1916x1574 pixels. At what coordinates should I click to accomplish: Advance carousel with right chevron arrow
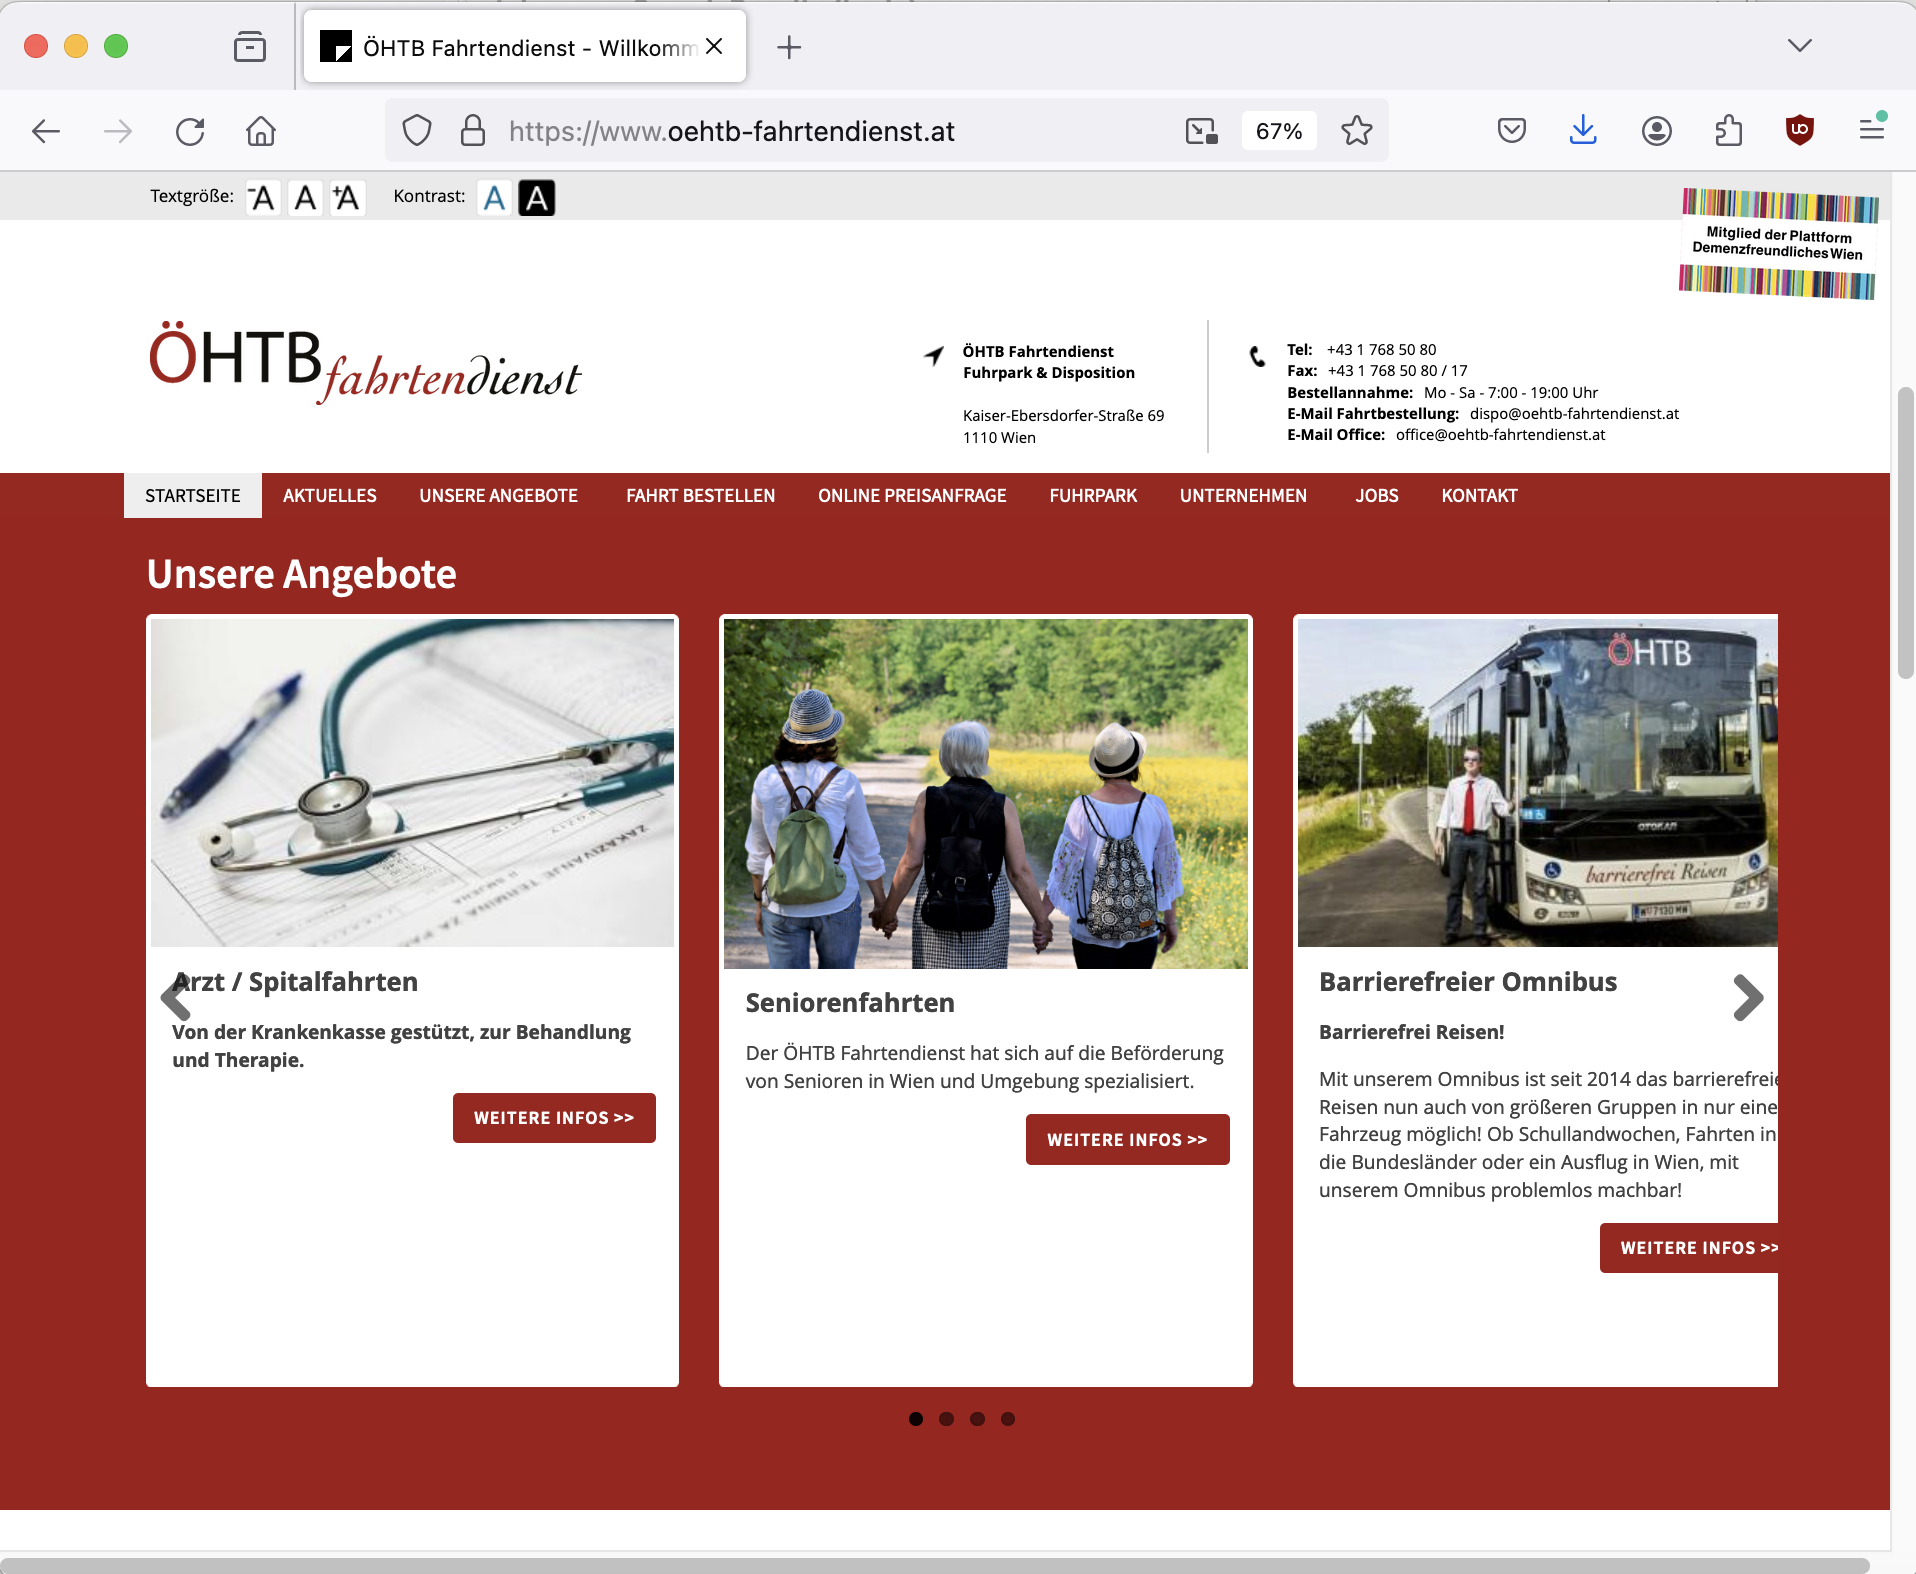[x=1747, y=997]
